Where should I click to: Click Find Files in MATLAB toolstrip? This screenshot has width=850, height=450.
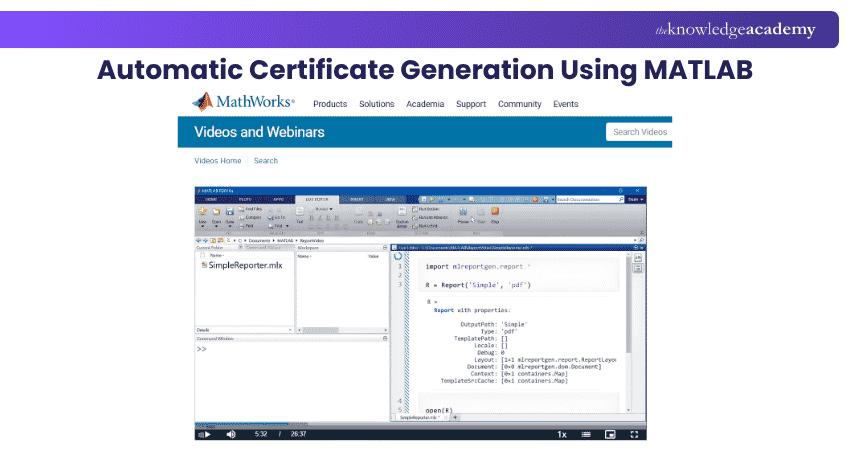[250, 209]
